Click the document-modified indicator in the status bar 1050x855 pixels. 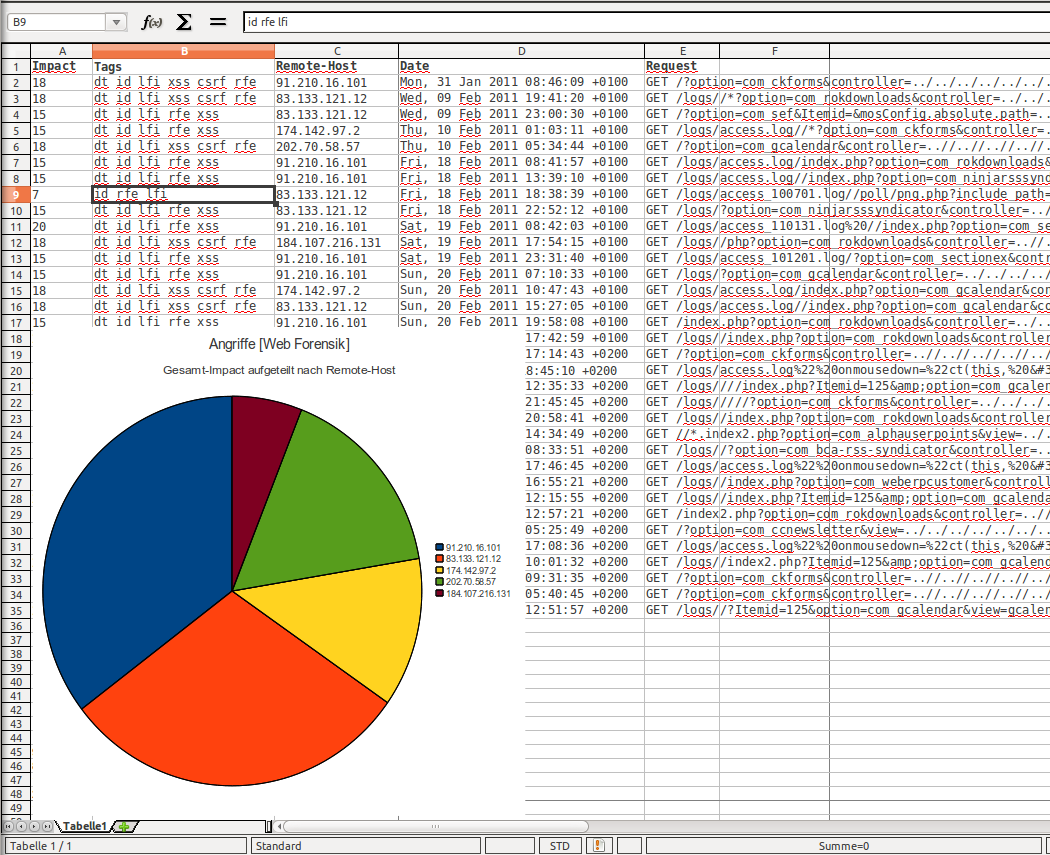[598, 845]
